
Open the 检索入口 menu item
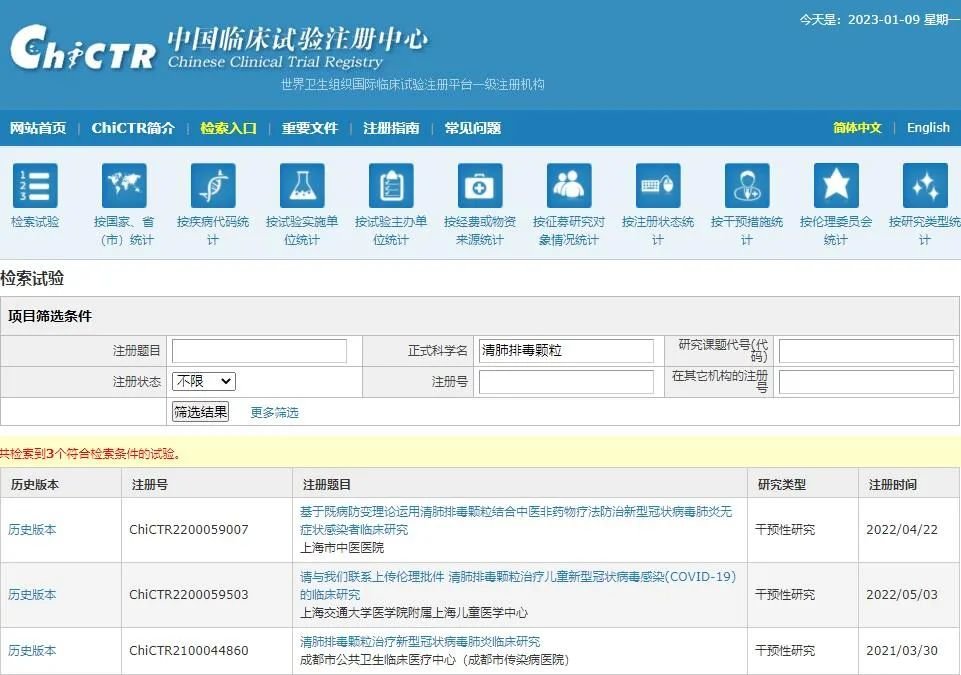click(x=228, y=128)
